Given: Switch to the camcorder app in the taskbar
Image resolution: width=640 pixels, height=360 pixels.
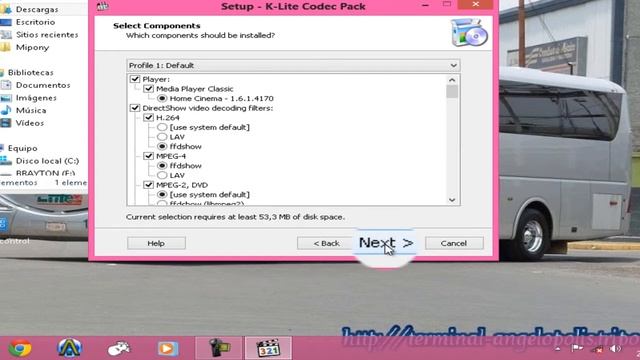Looking at the screenshot, I should 219,348.
